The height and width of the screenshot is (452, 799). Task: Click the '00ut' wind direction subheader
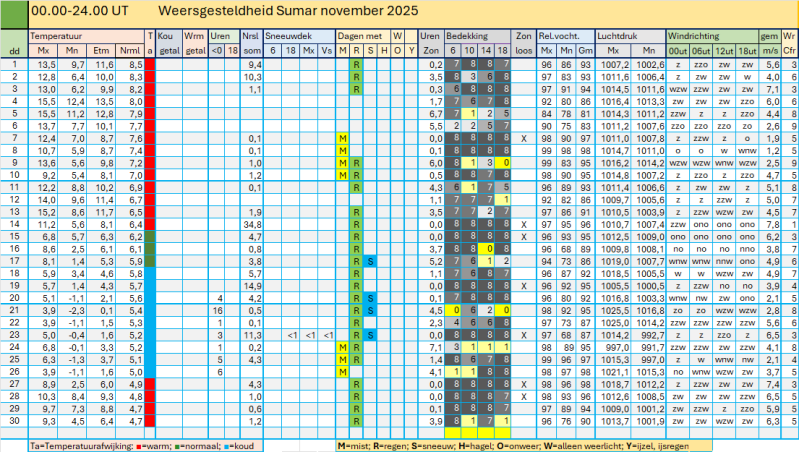[x=678, y=50]
